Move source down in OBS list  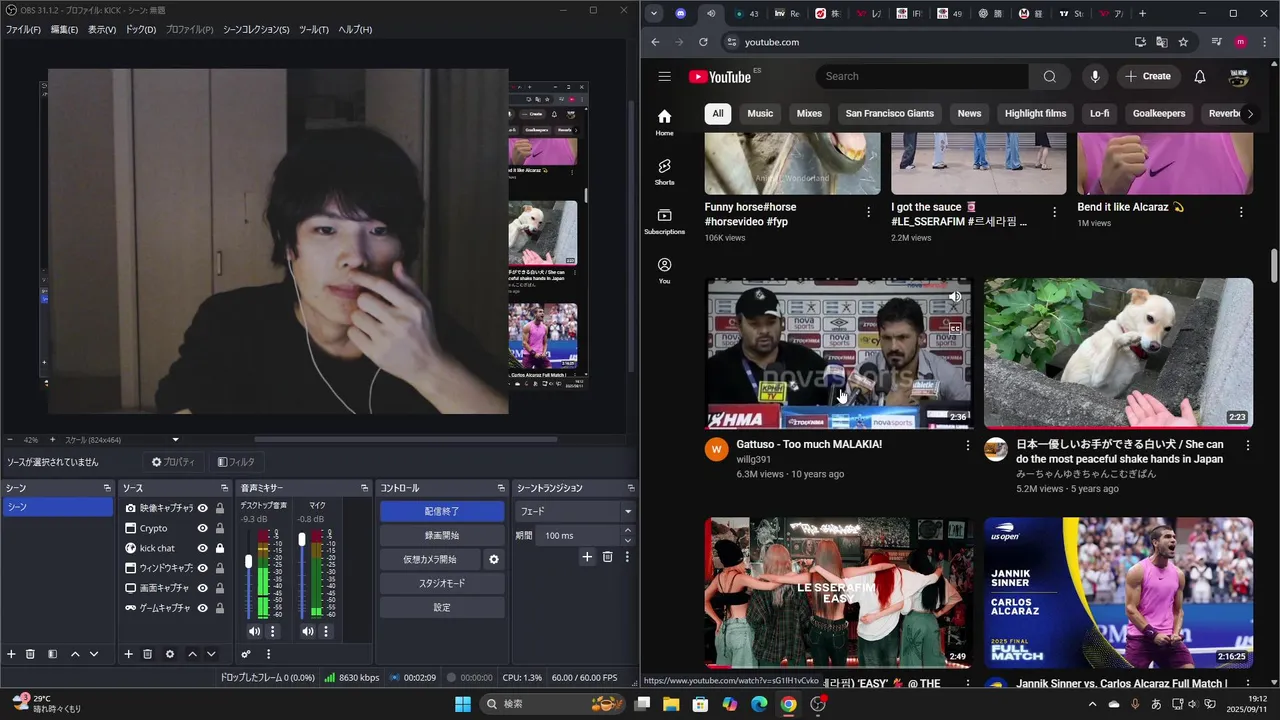pos(211,654)
